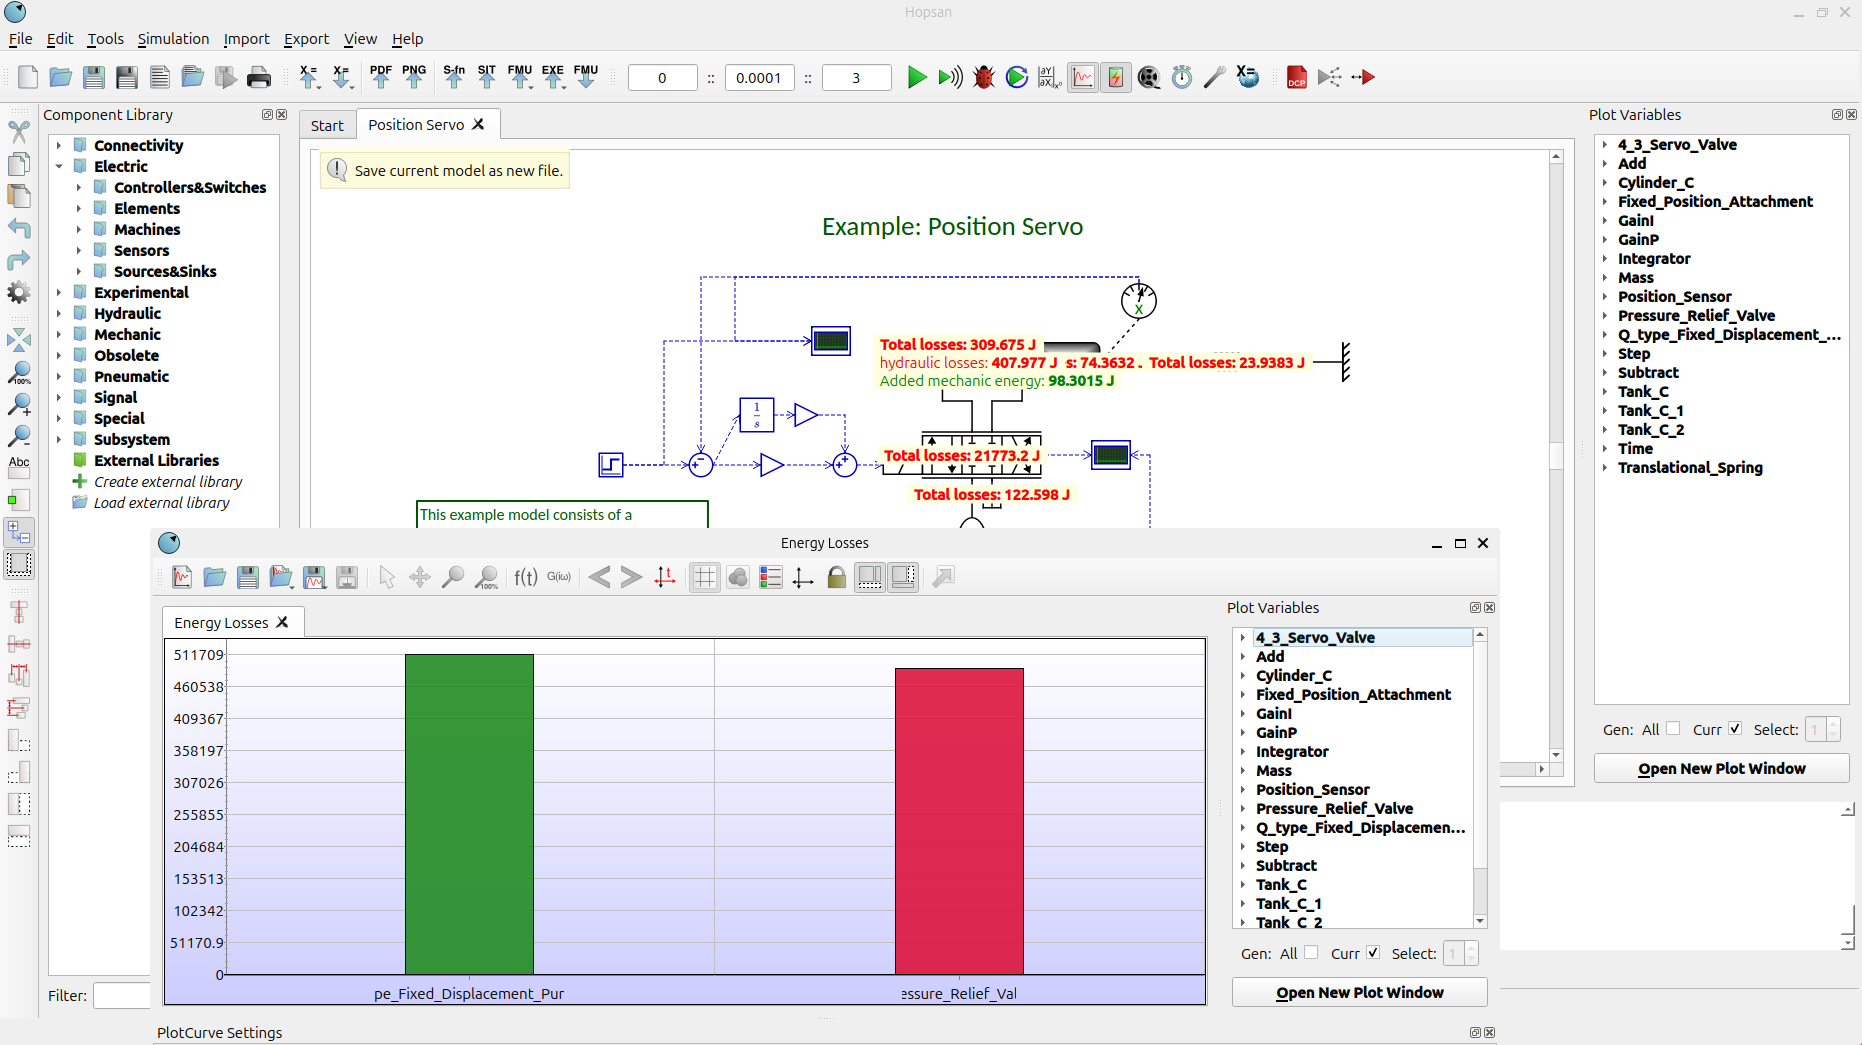Viewport: 1862px width, 1045px height.
Task: Click the print icon in main toolbar
Action: coord(259,77)
